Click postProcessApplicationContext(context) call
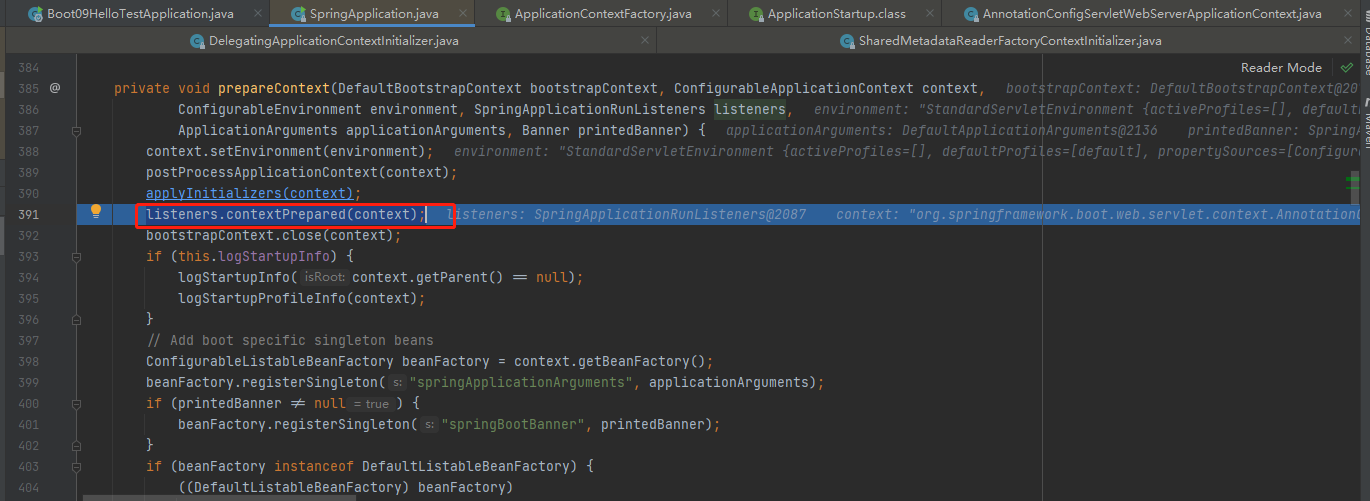 pos(301,172)
